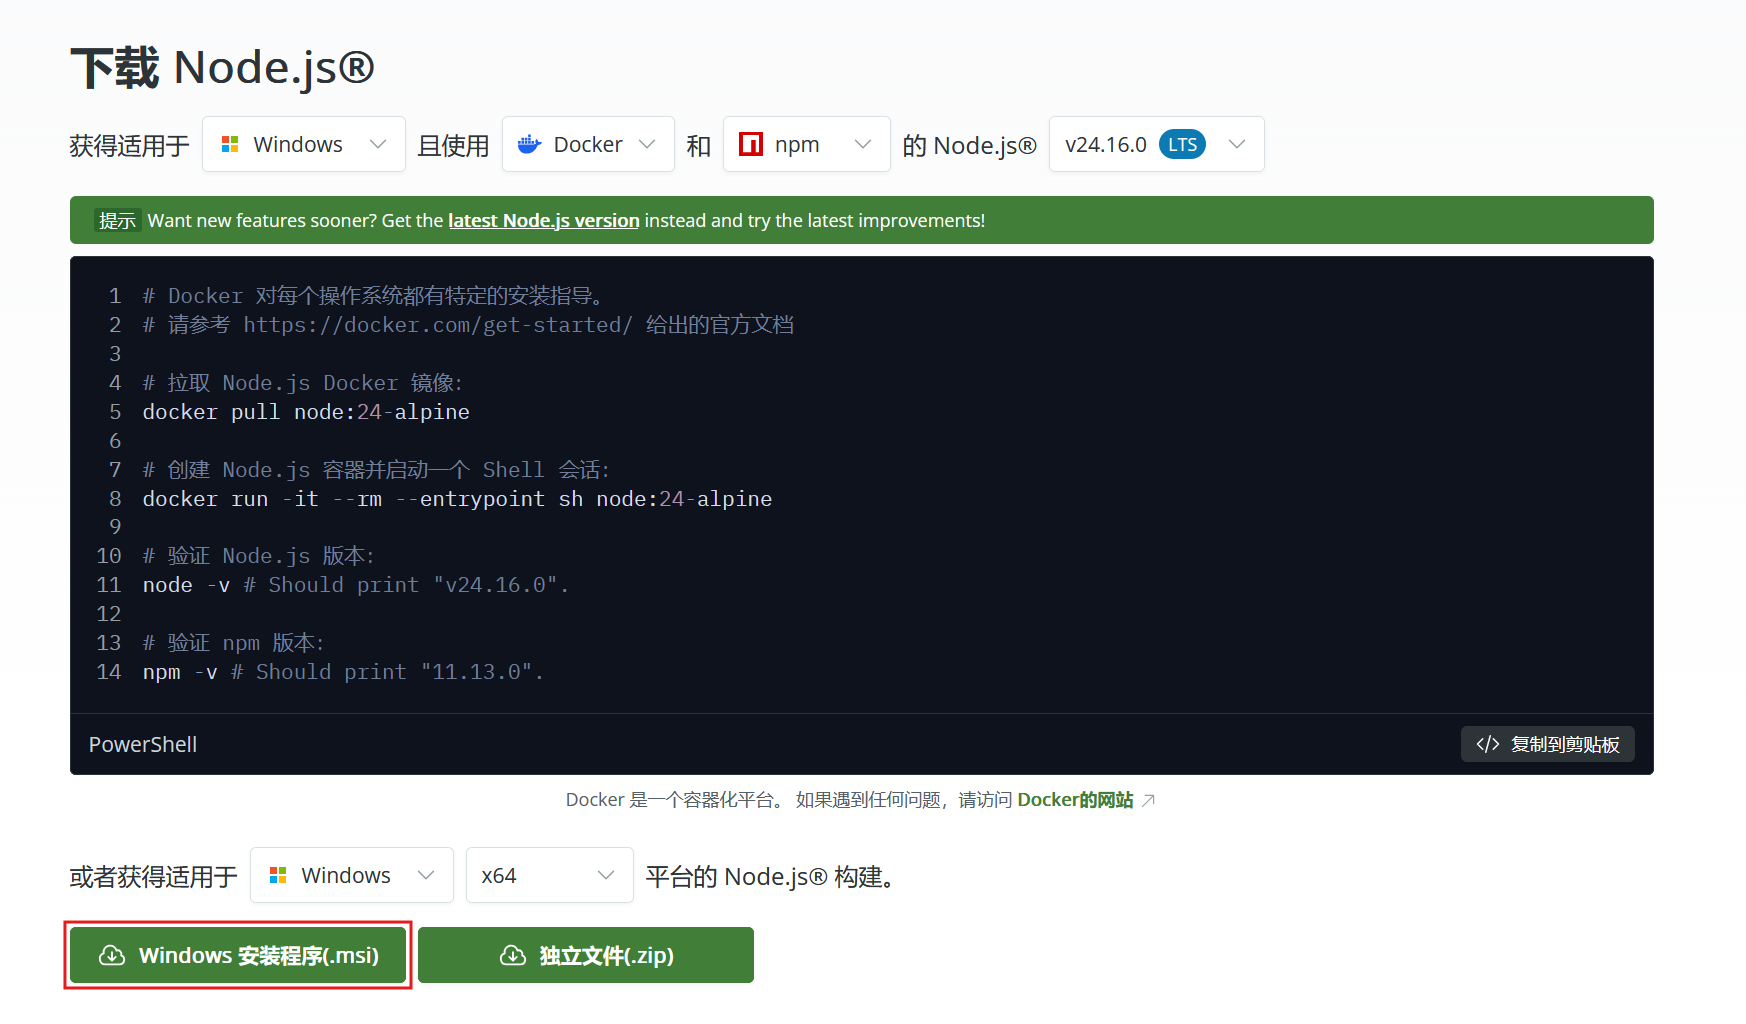This screenshot has height=1024, width=1746.
Task: Click the npm logo icon
Action: pyautogui.click(x=751, y=144)
